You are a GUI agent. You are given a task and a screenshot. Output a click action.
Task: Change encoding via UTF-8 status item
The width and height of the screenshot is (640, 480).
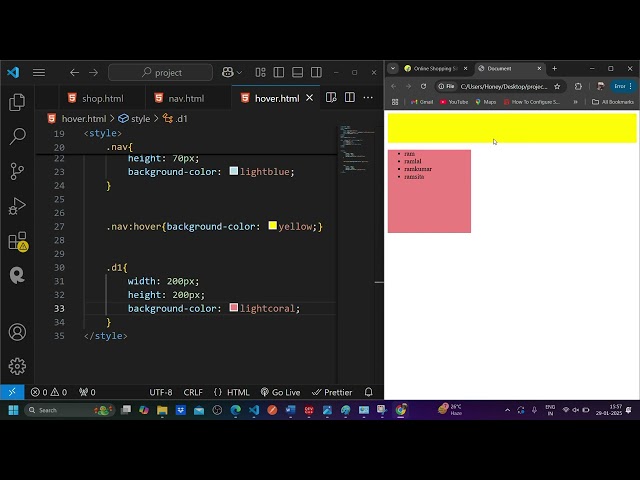click(161, 392)
